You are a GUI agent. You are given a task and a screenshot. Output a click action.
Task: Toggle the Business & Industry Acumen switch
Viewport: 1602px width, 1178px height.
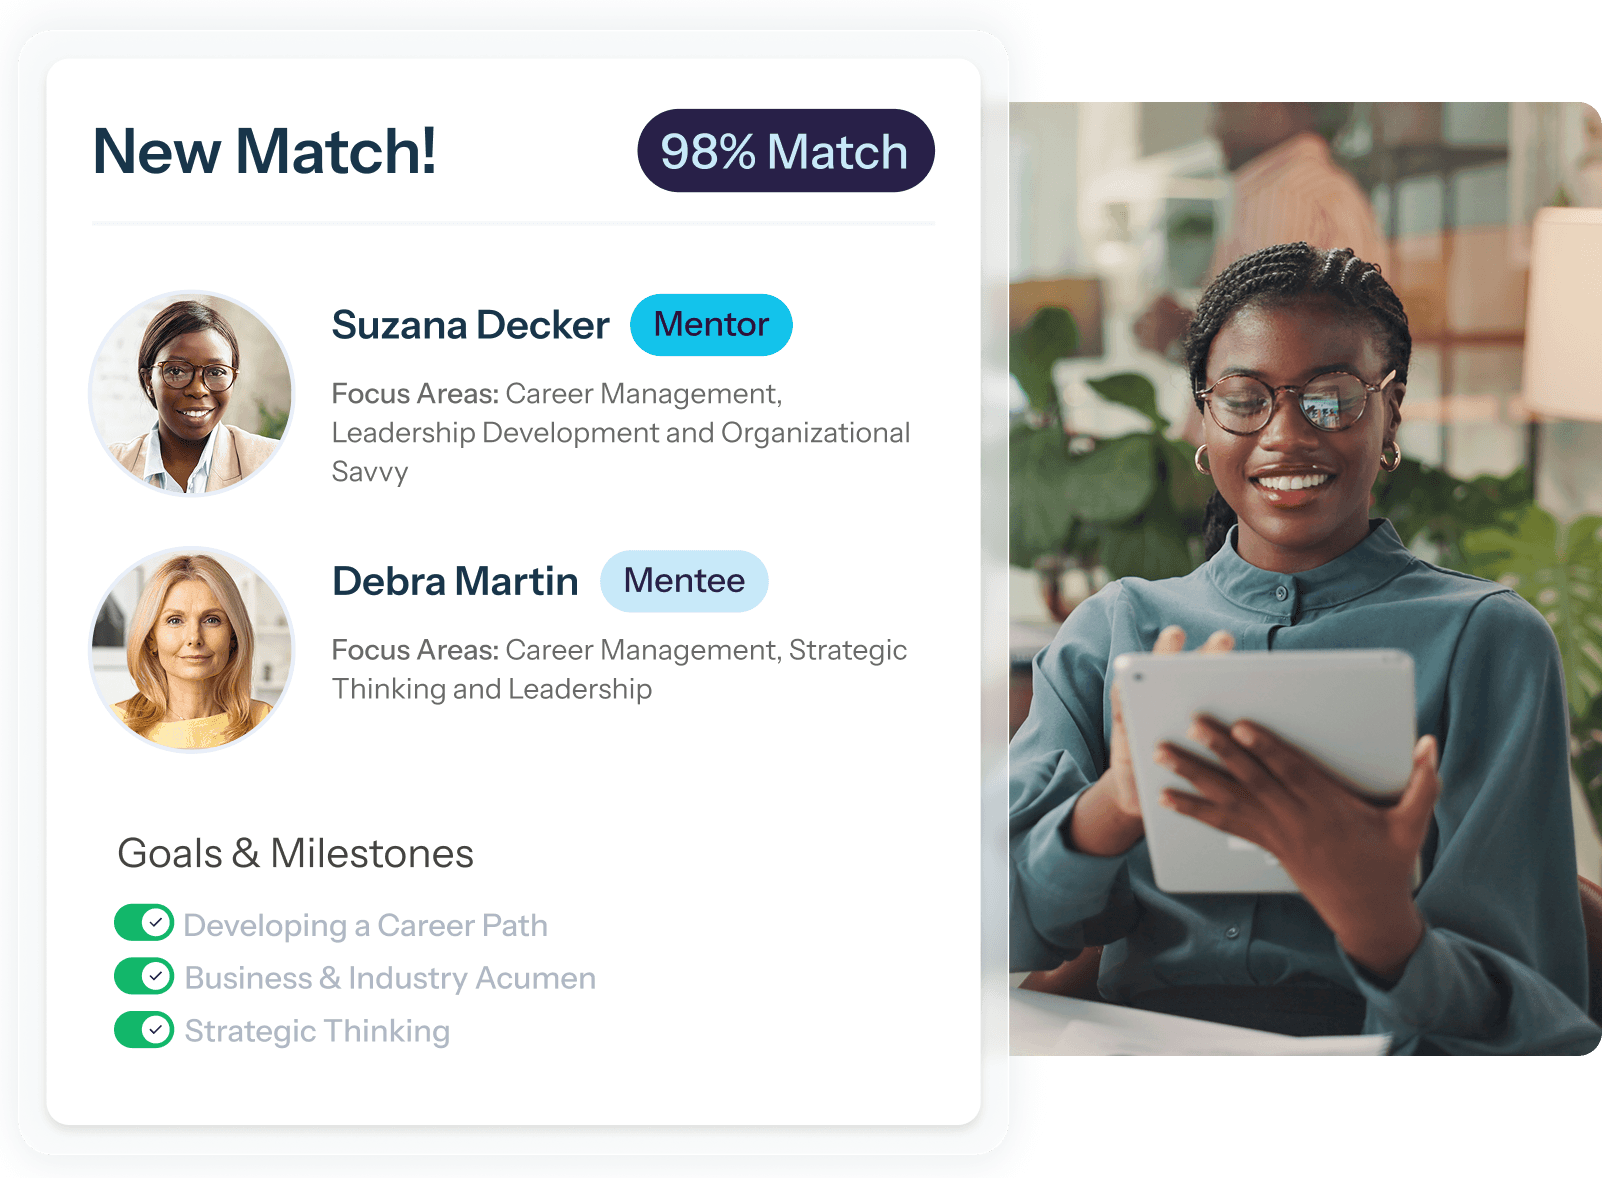144,976
